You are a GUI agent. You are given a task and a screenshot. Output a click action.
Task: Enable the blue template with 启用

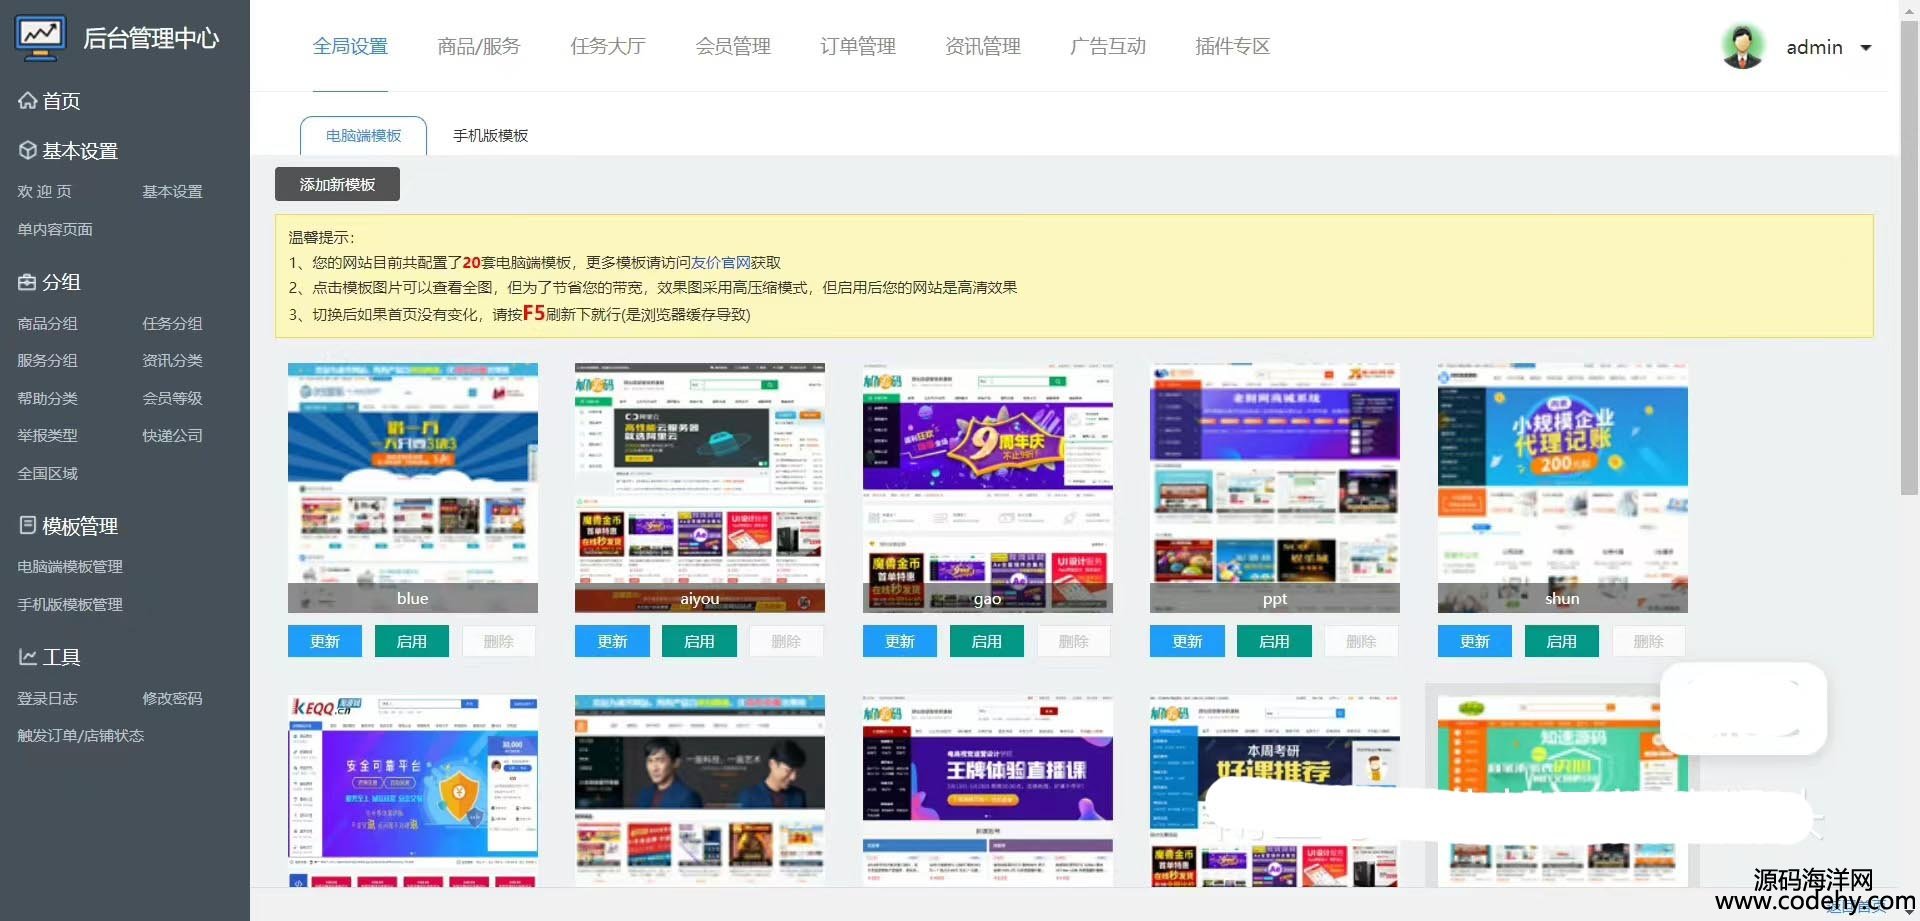(411, 641)
